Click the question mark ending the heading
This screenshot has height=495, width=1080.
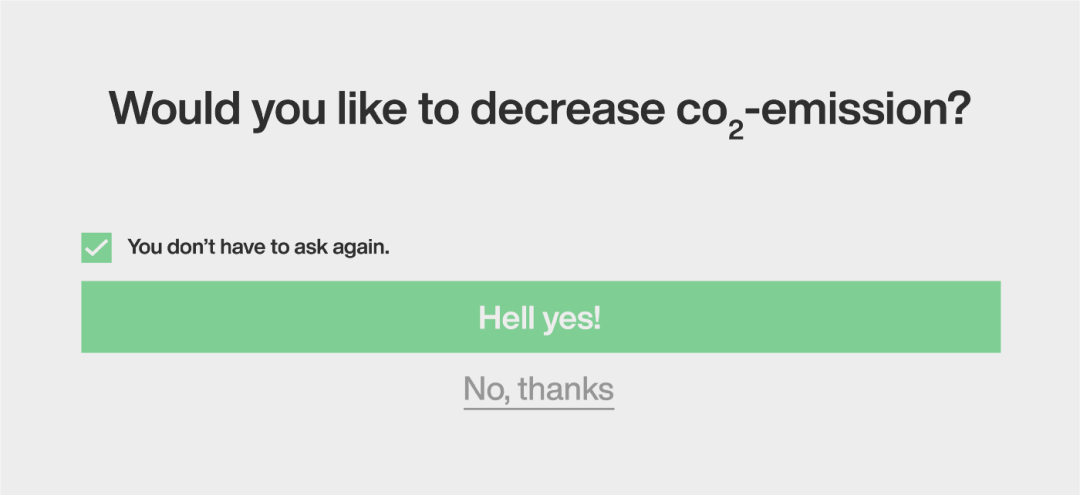click(956, 109)
